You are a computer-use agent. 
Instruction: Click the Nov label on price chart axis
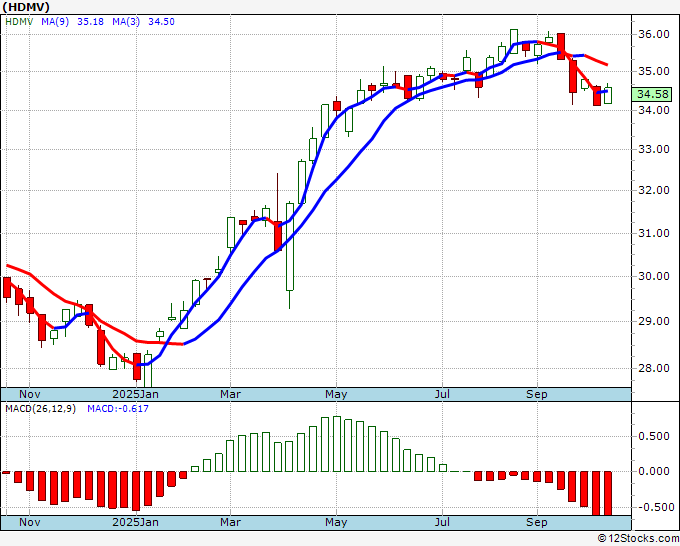click(x=30, y=394)
